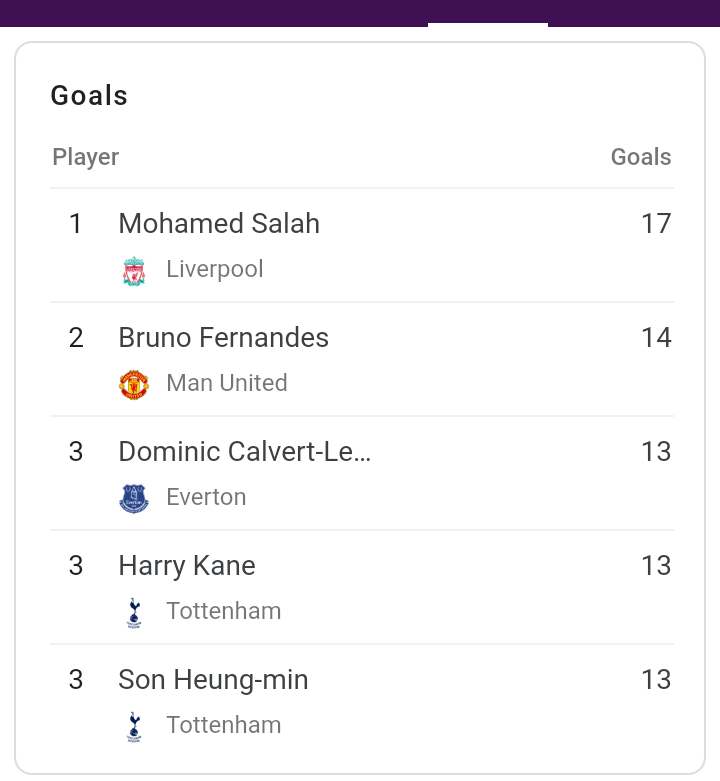Click the Goals card title
Viewport: 720px width, 781px height.
coord(90,96)
